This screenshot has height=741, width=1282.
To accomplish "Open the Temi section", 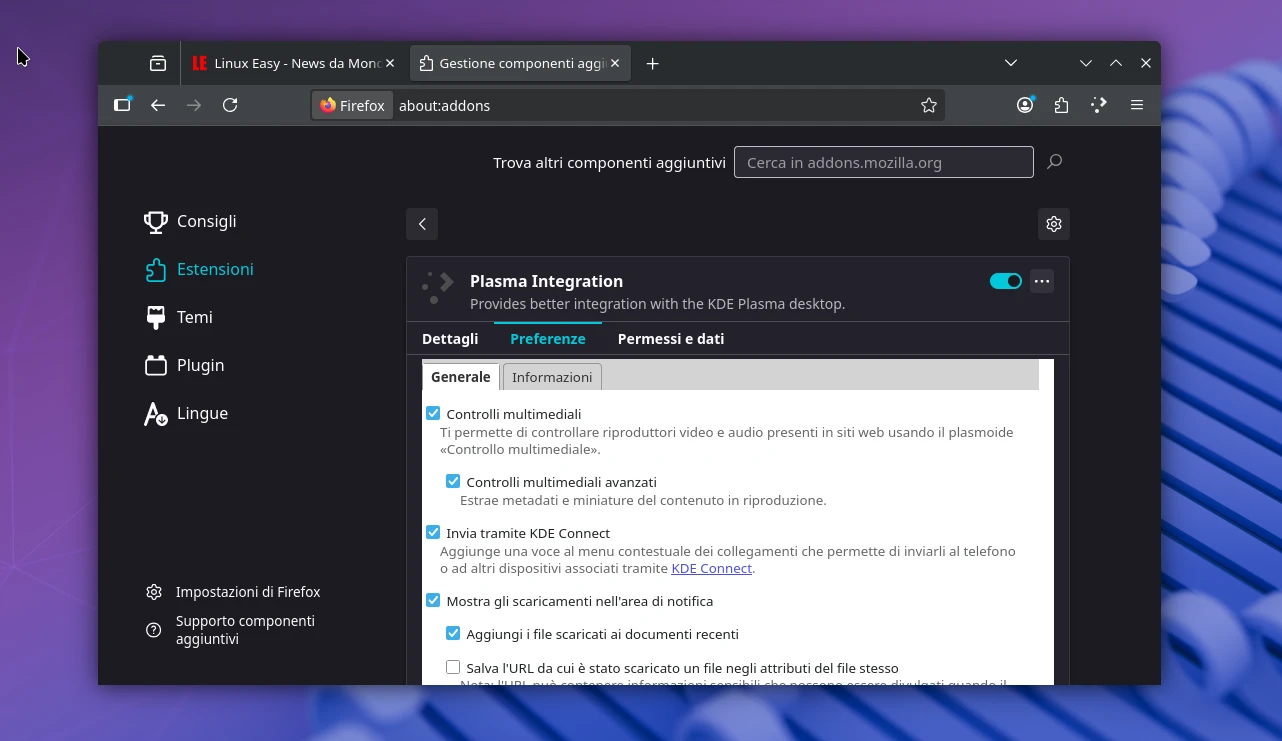I will tap(194, 317).
